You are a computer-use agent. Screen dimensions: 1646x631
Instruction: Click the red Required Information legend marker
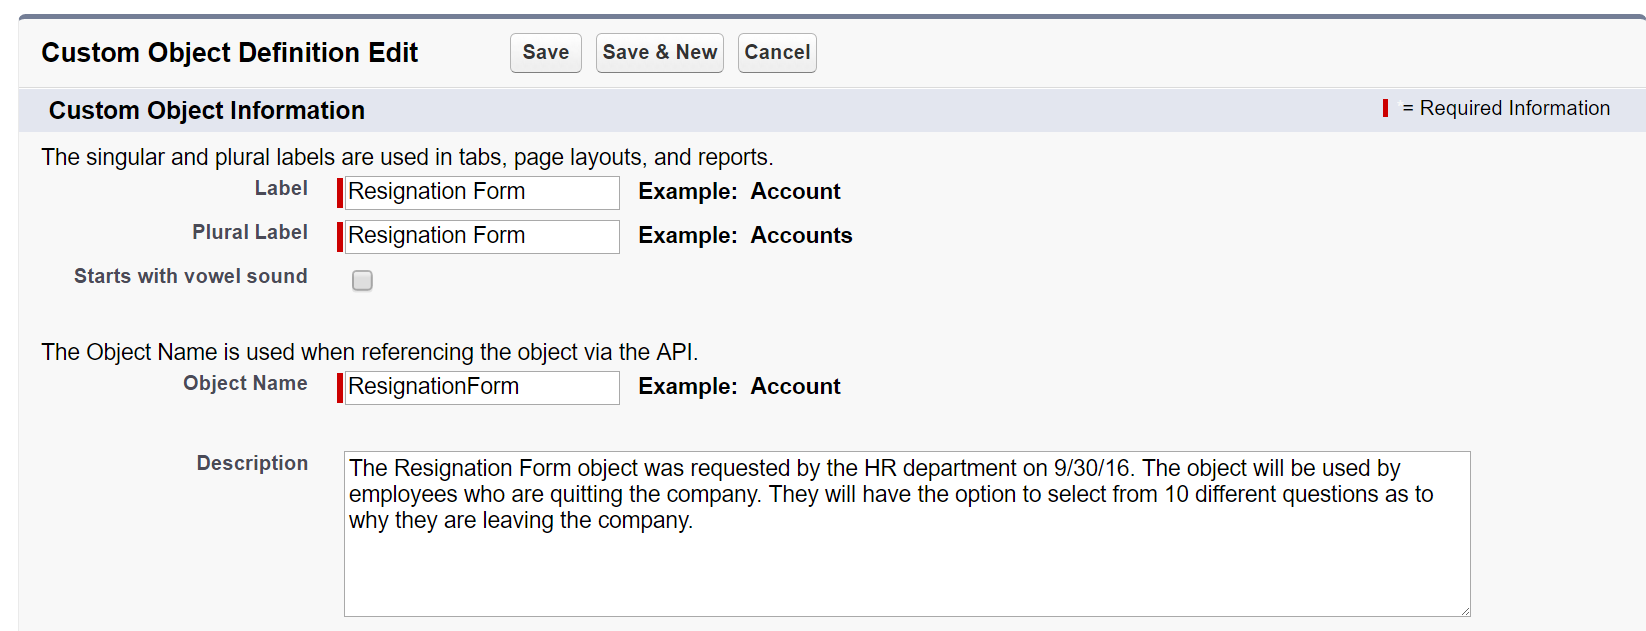(1385, 108)
